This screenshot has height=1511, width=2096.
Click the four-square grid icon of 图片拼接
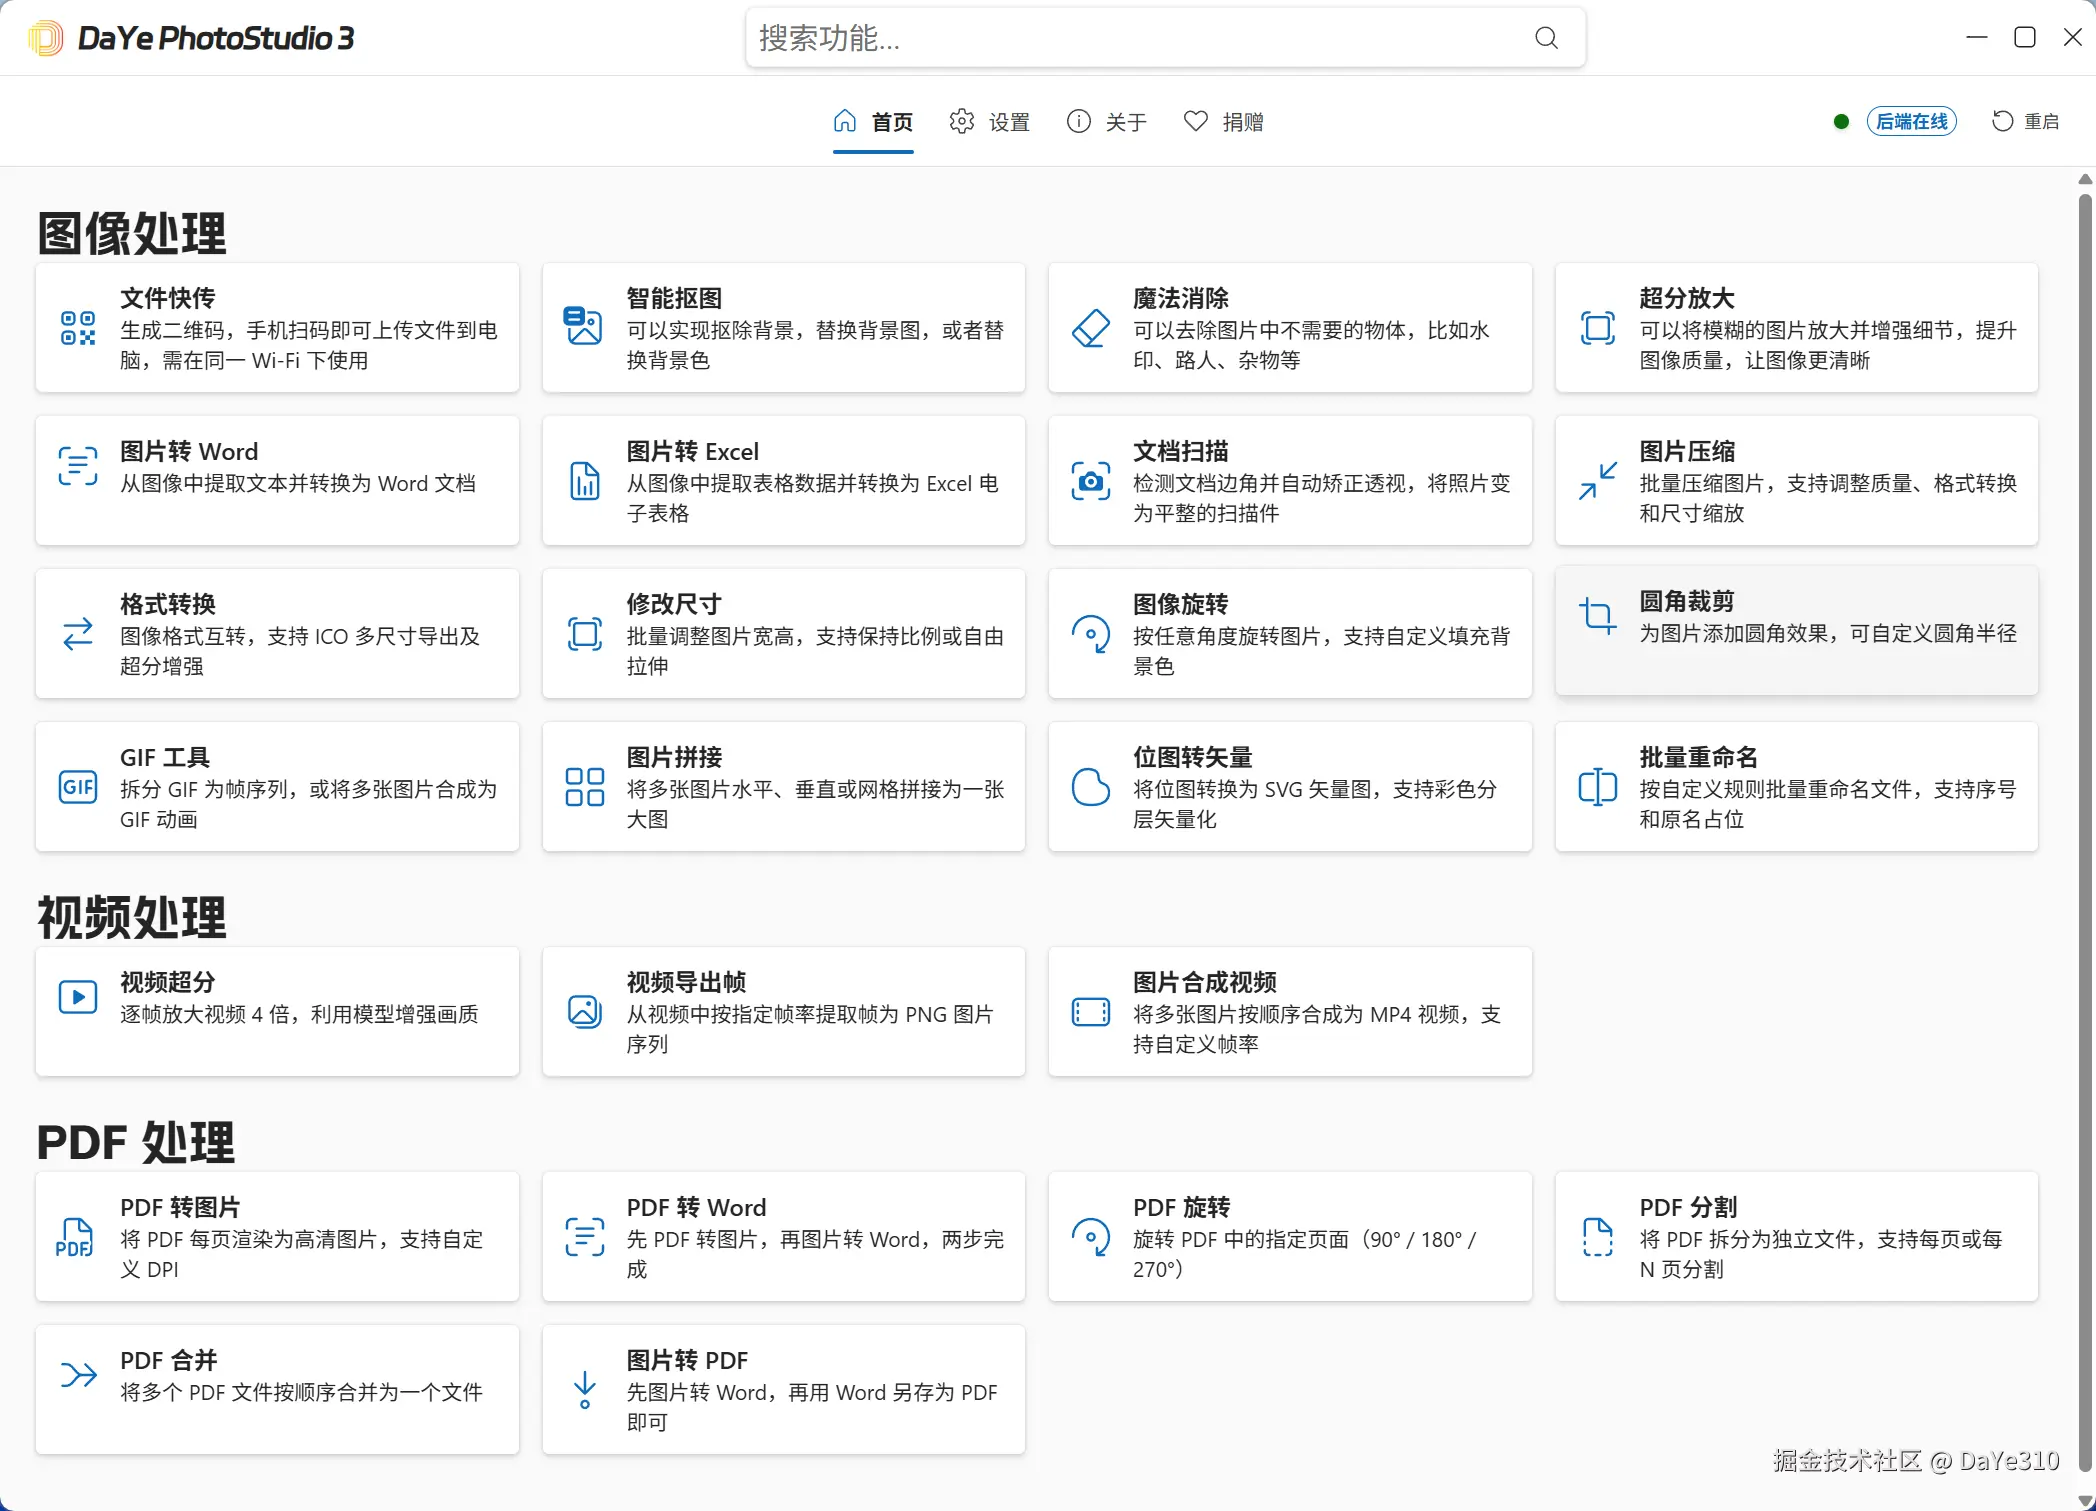pos(584,787)
